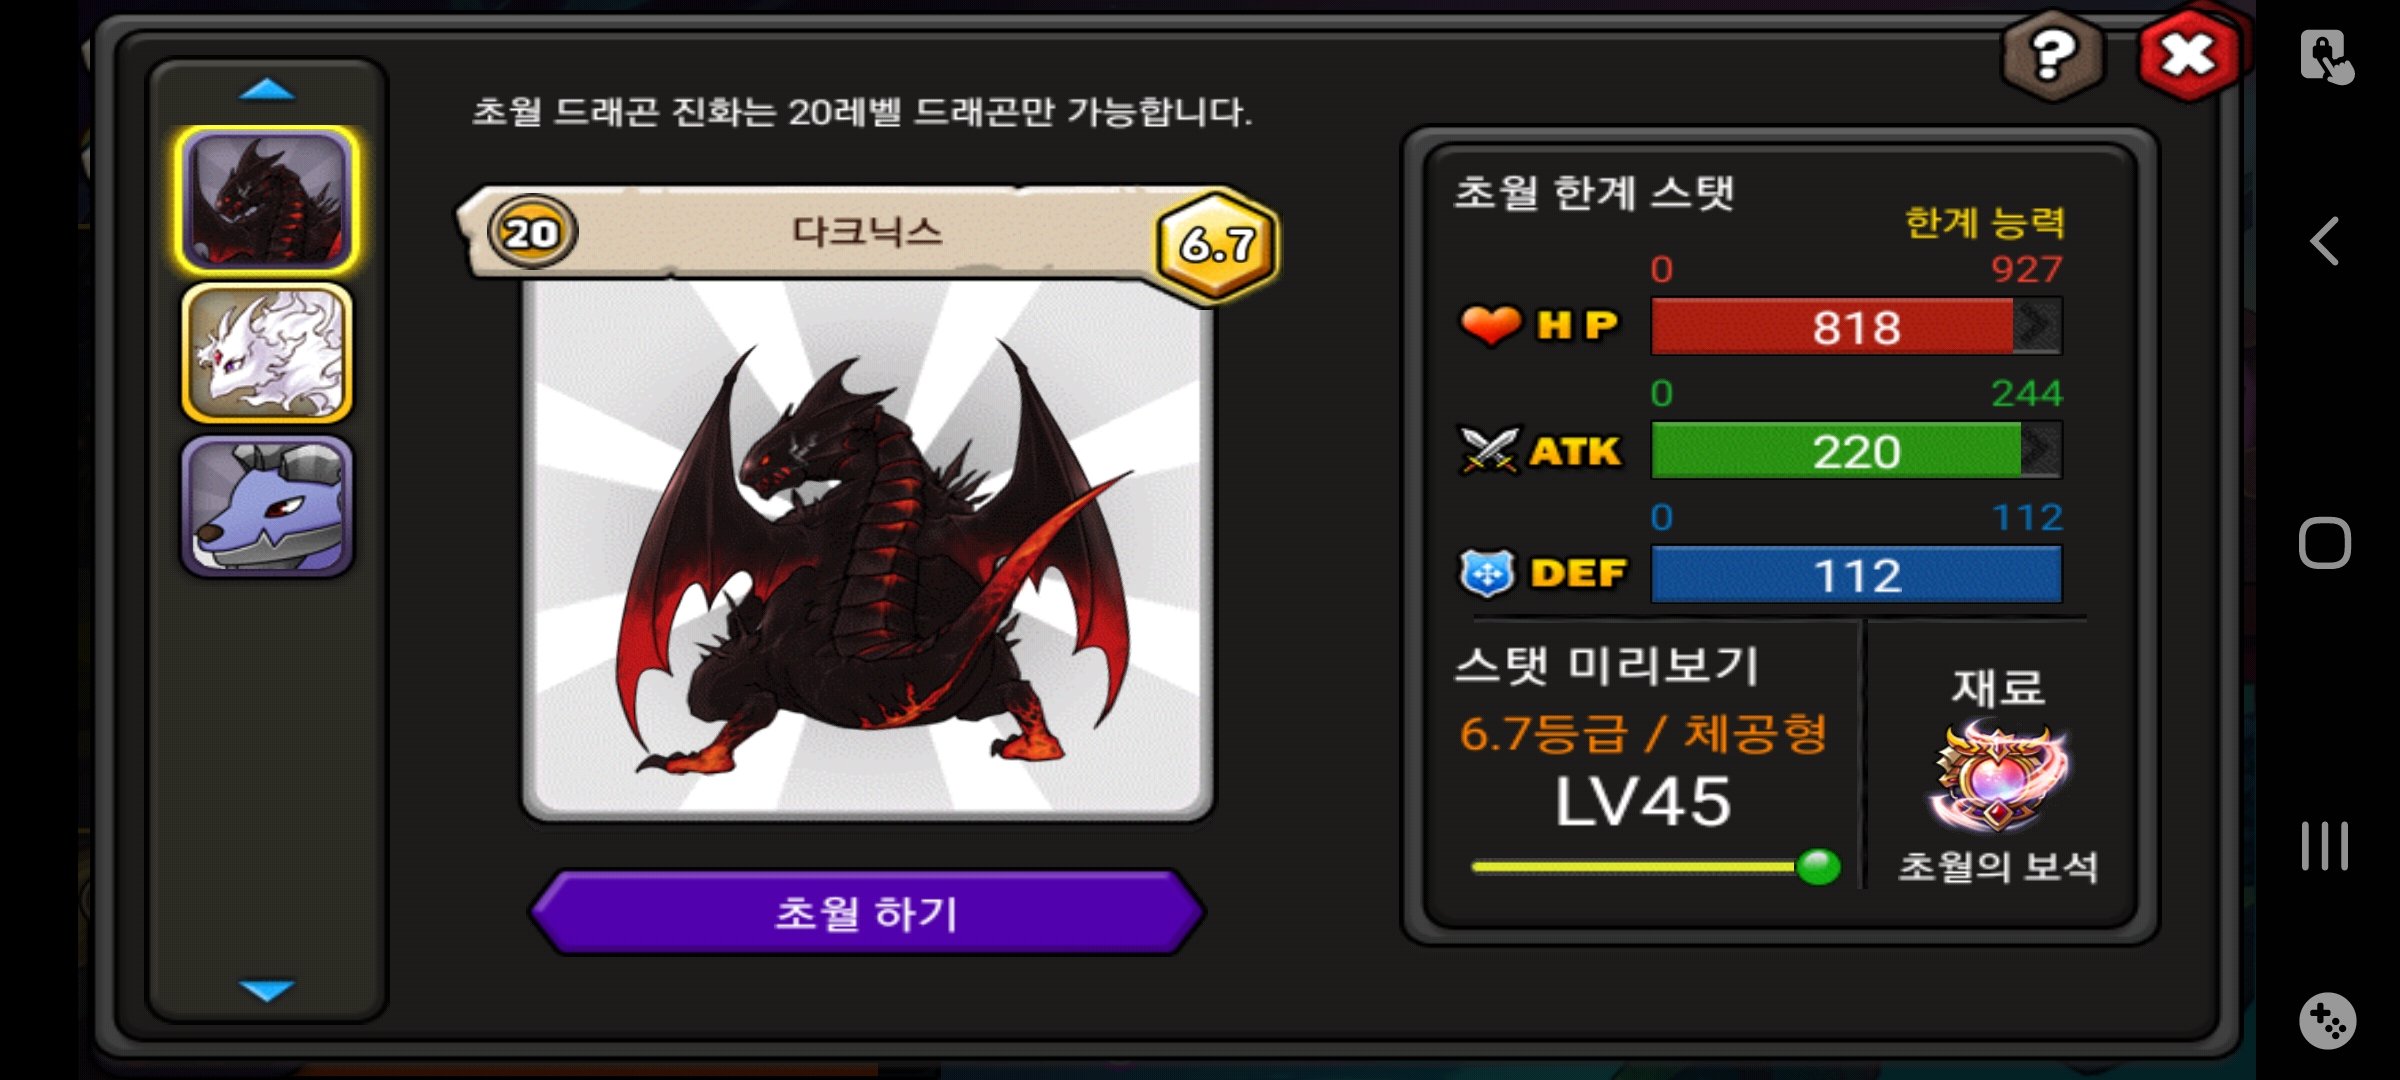Click the arrow at the HP bar's end
The image size is (2400, 1080).
click(x=2037, y=326)
